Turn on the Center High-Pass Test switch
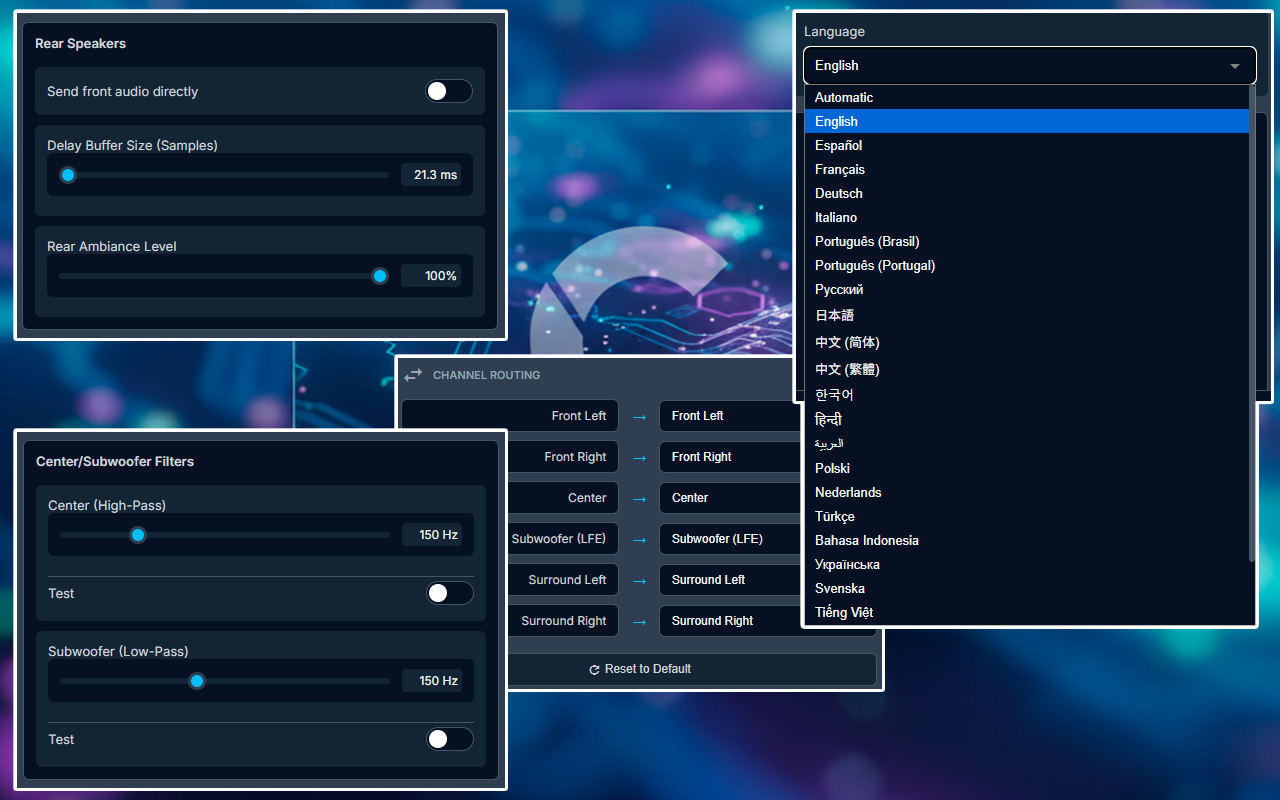The height and width of the screenshot is (800, 1280). 449,593
